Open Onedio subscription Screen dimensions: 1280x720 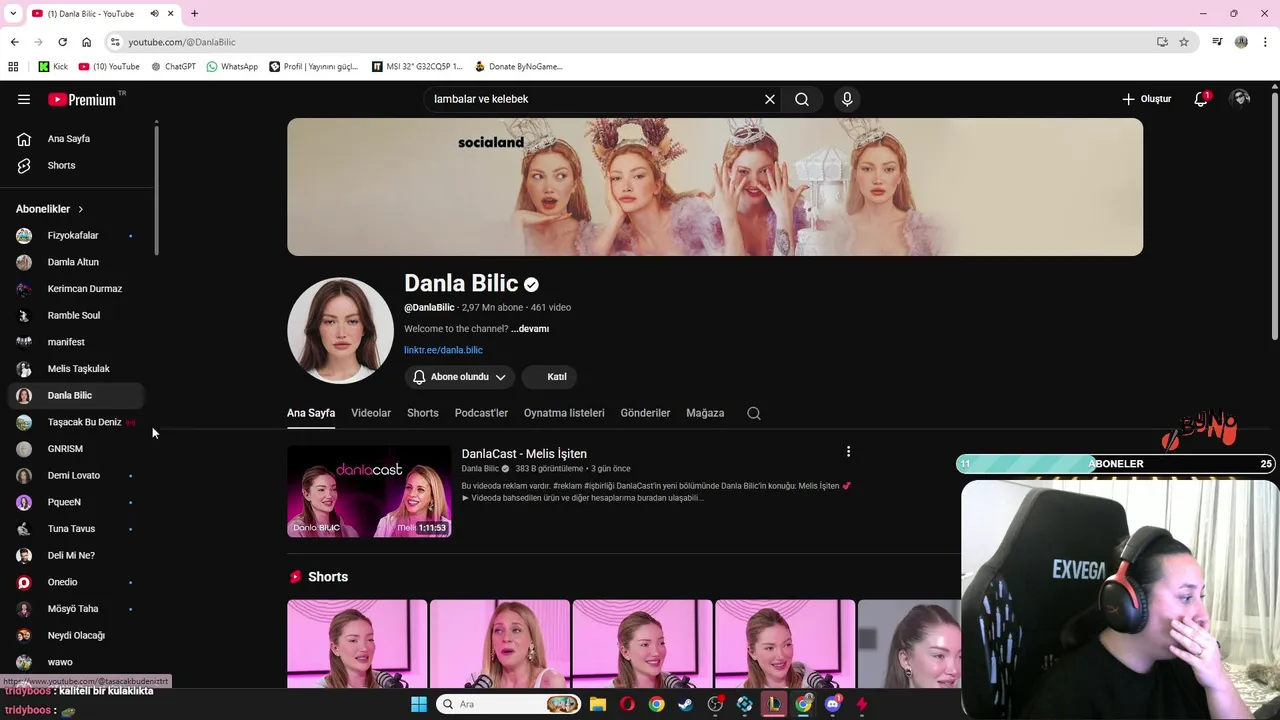(x=77, y=582)
